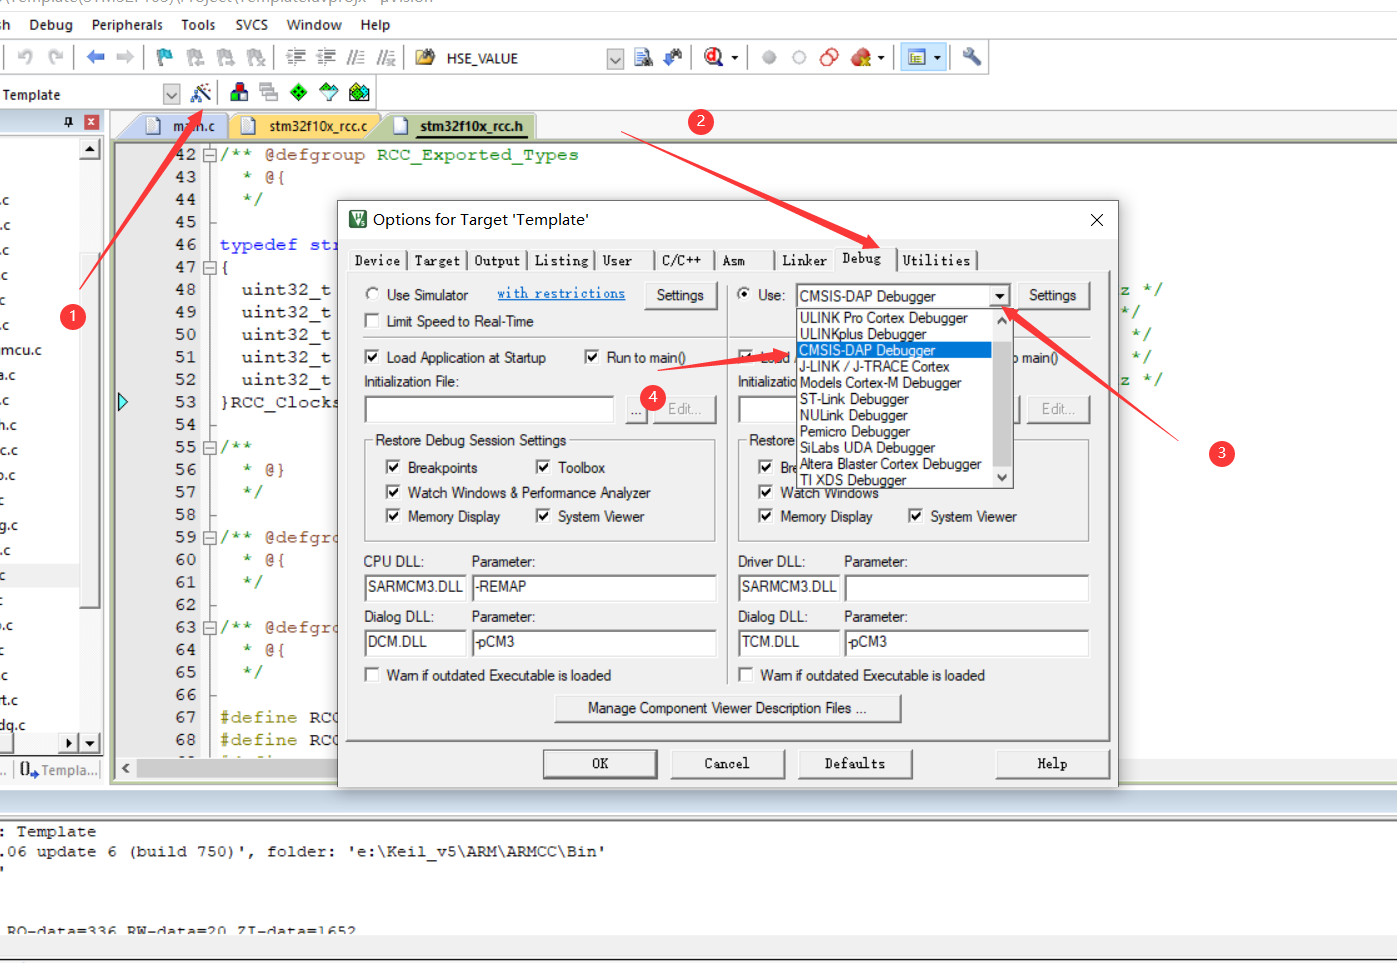
Task: Select the Use hardware debugger radio button
Action: (x=743, y=294)
